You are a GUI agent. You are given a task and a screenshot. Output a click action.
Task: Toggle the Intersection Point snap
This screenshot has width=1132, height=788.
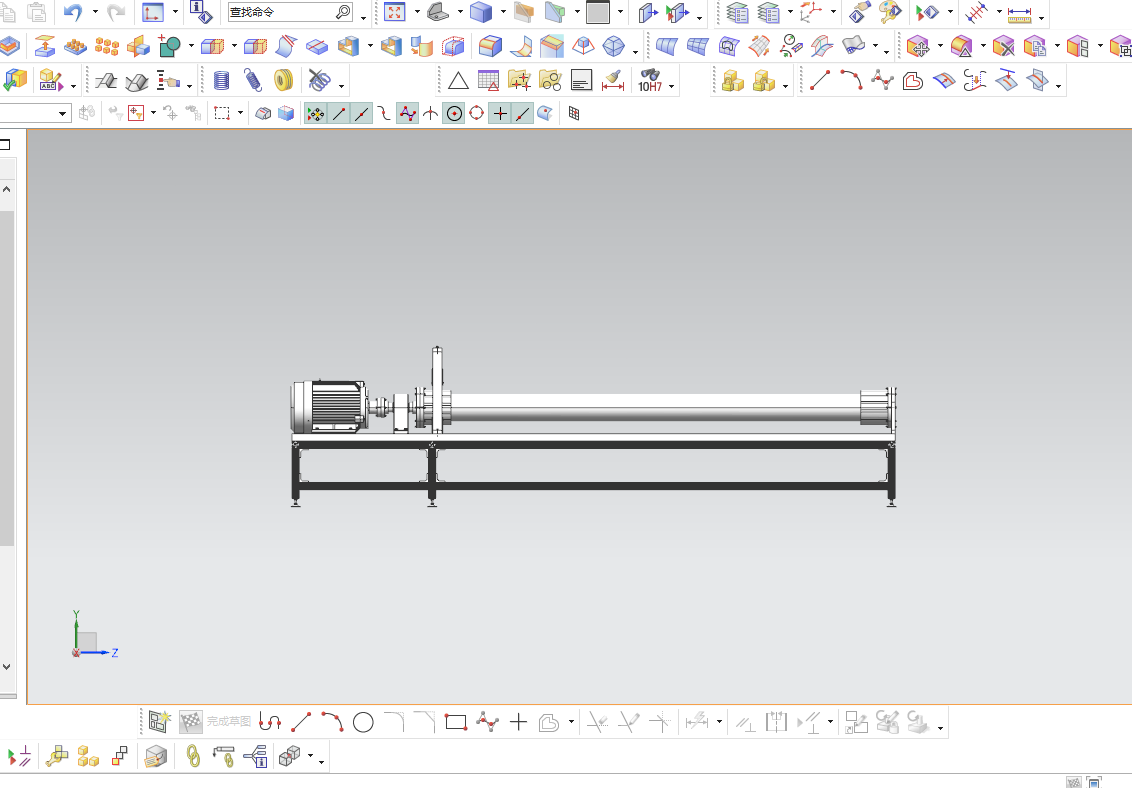point(430,113)
